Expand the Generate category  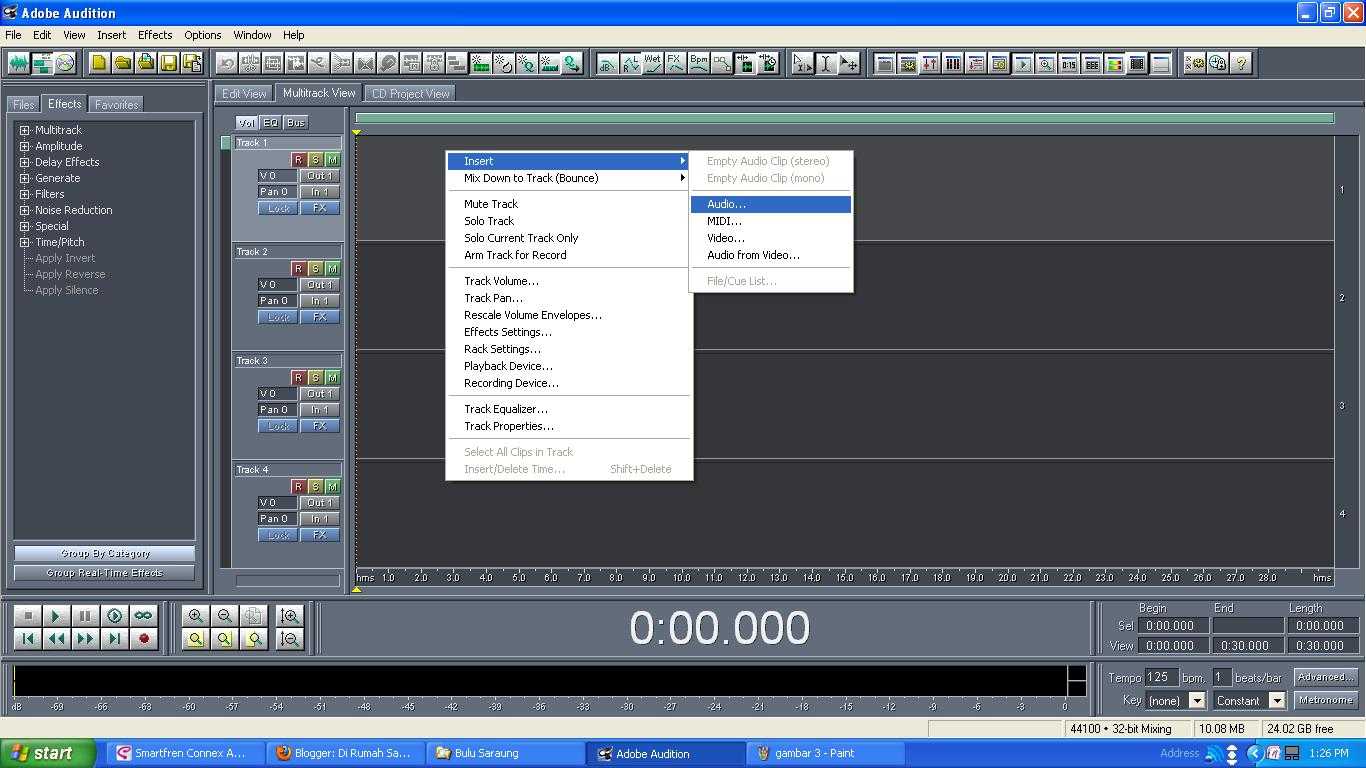pyautogui.click(x=25, y=178)
